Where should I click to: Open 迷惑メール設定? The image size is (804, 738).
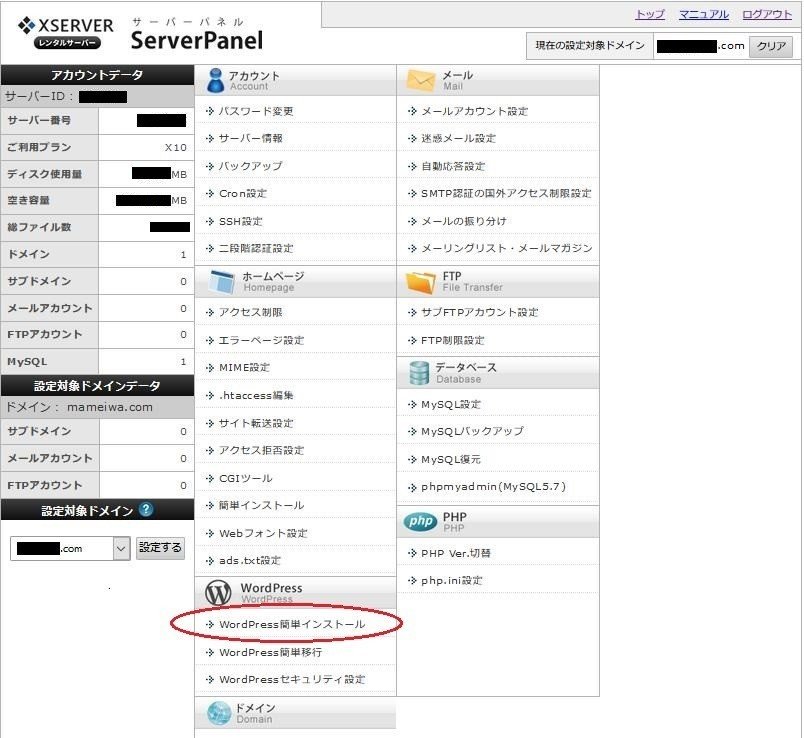tap(458, 138)
